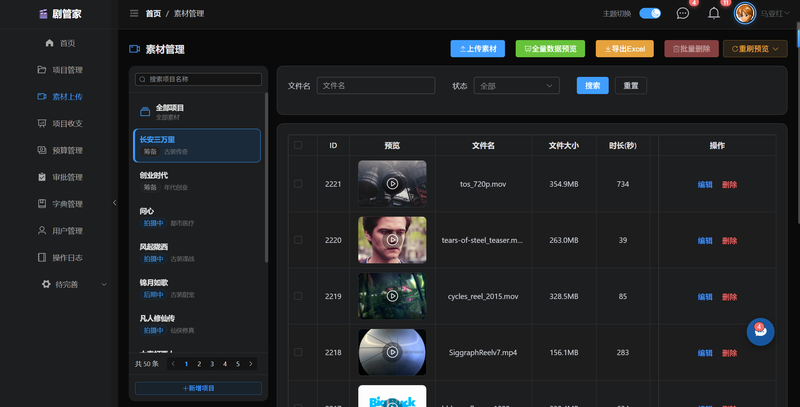
Task: Toggle the 主题切换 theme switch
Action: click(x=650, y=13)
